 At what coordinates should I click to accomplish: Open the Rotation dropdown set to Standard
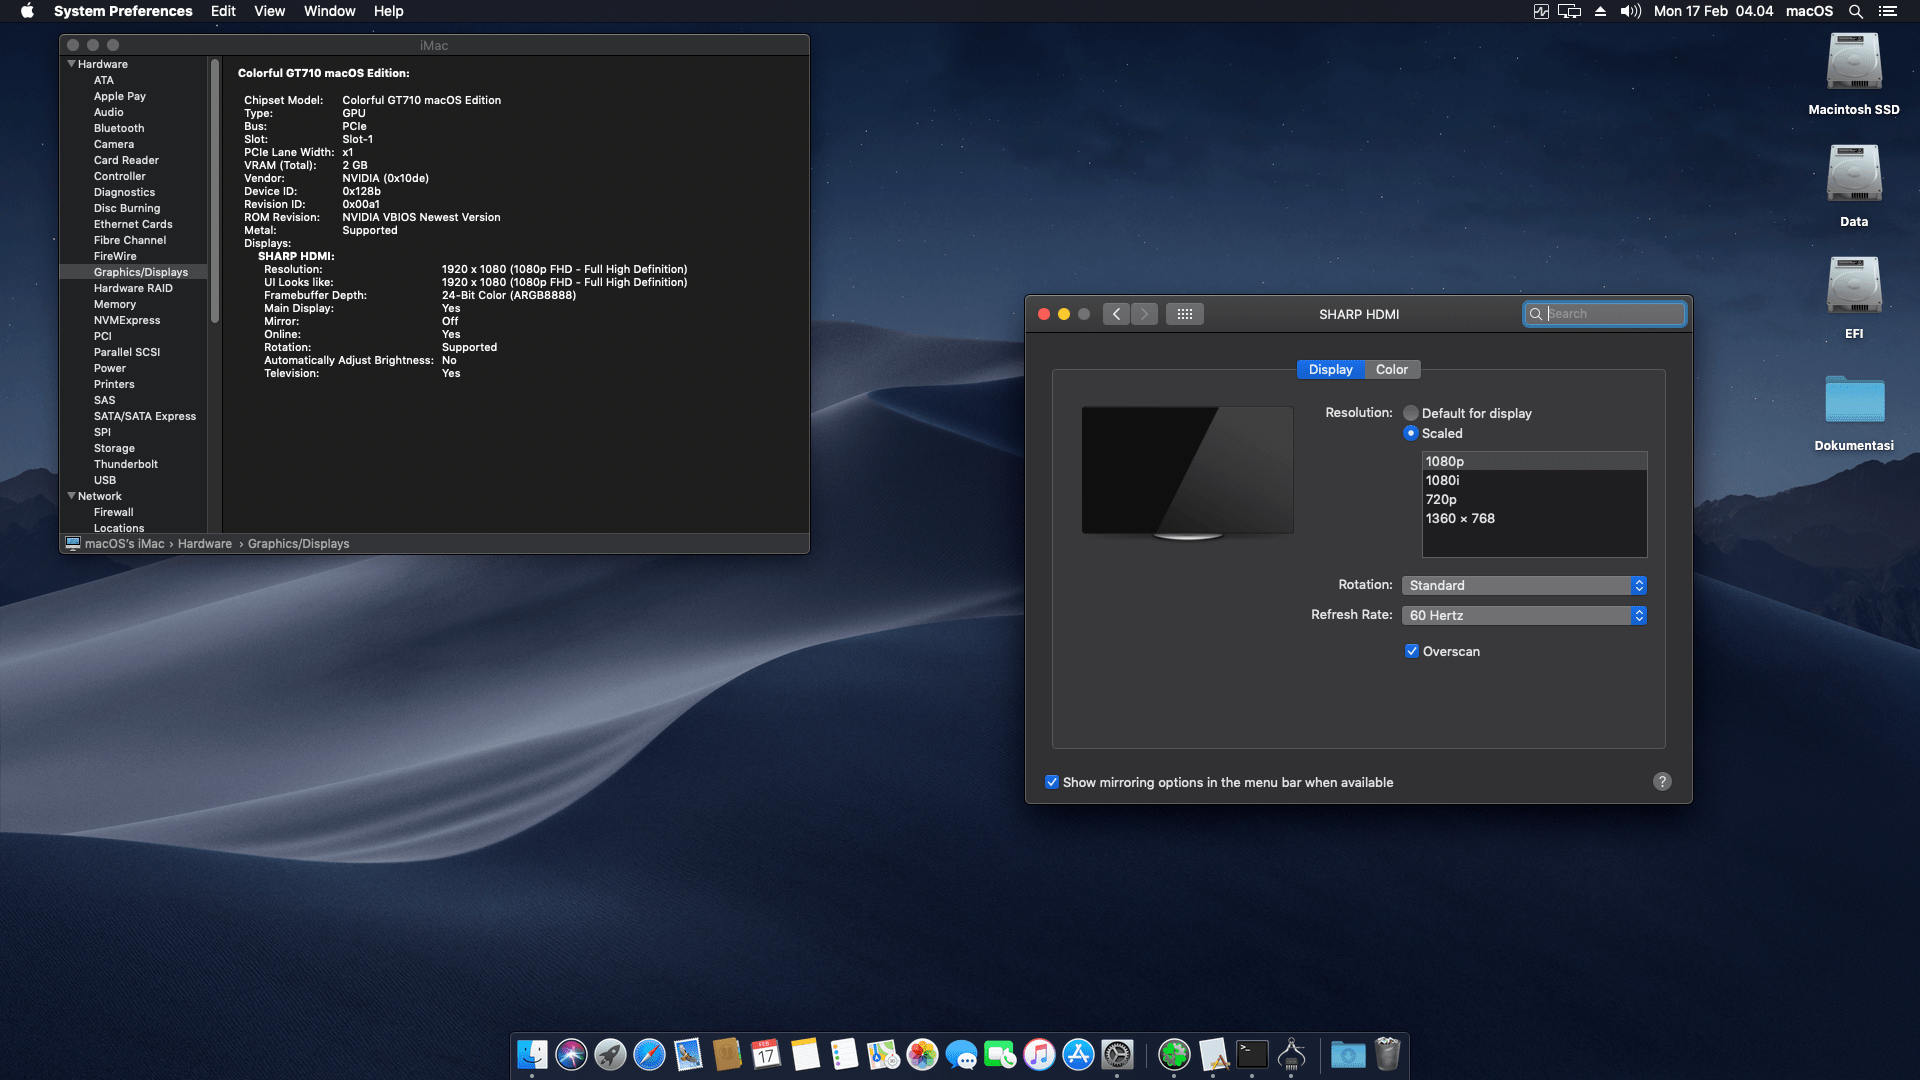click(1524, 585)
